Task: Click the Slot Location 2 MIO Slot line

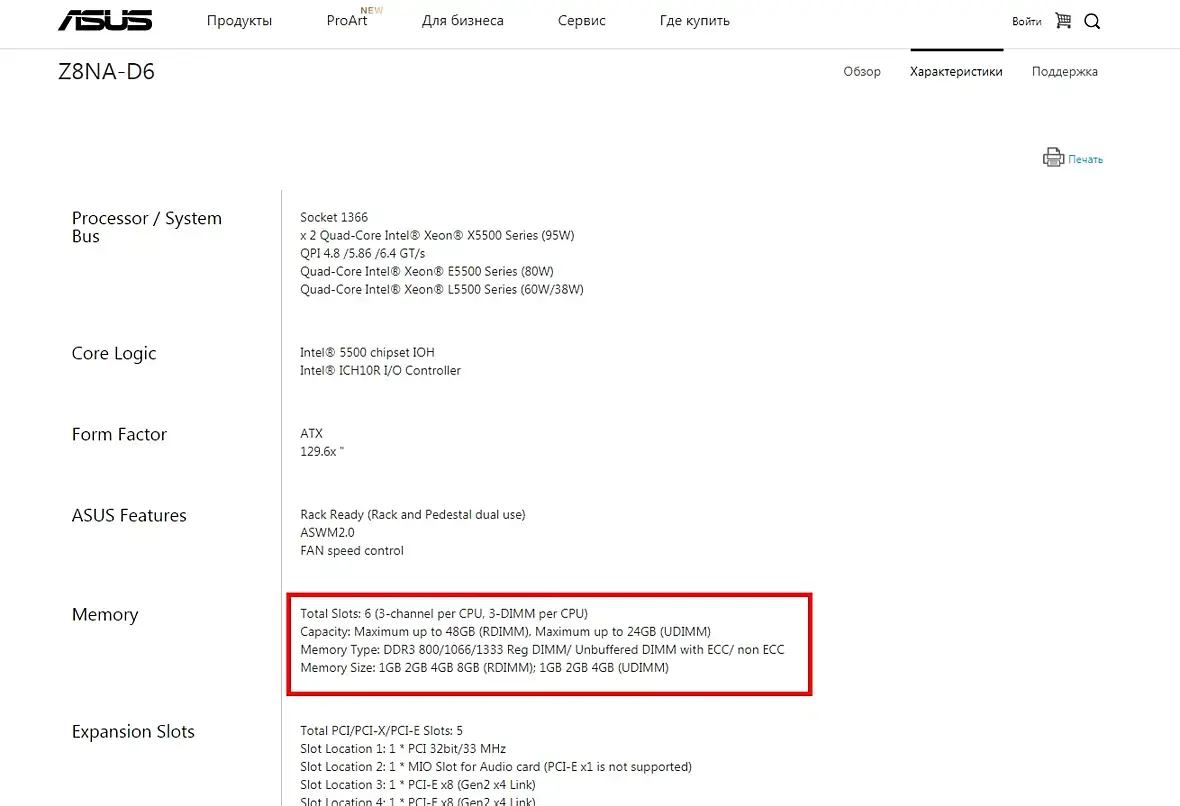Action: tap(496, 767)
